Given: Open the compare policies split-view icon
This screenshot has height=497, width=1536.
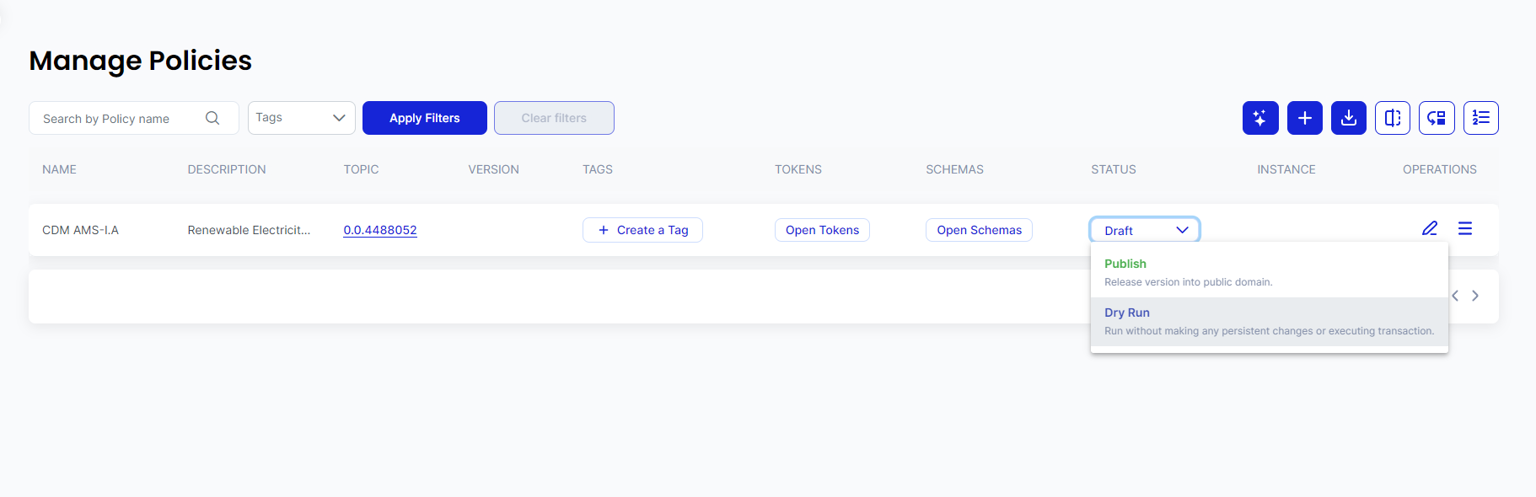Looking at the screenshot, I should click(x=1392, y=118).
